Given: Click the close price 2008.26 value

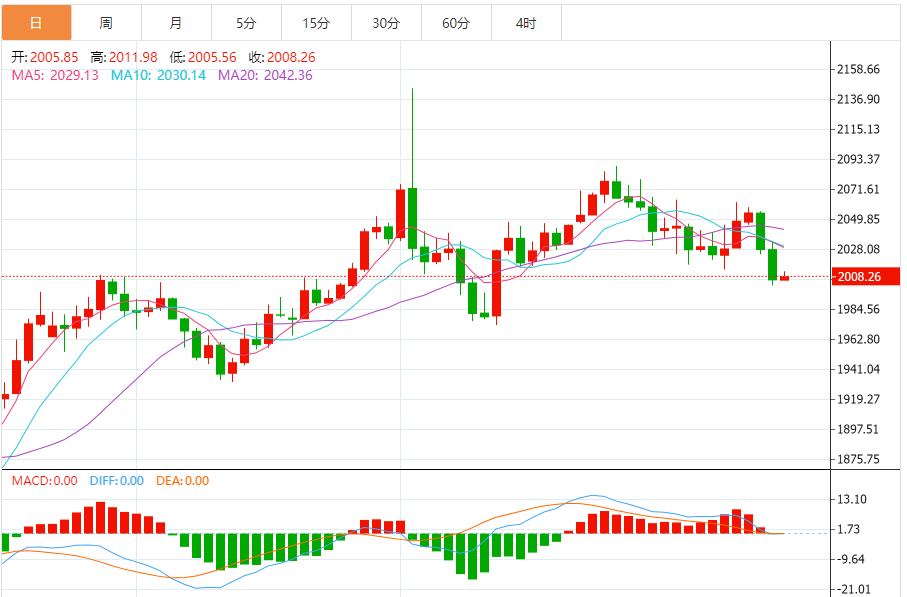Looking at the screenshot, I should click(291, 57).
